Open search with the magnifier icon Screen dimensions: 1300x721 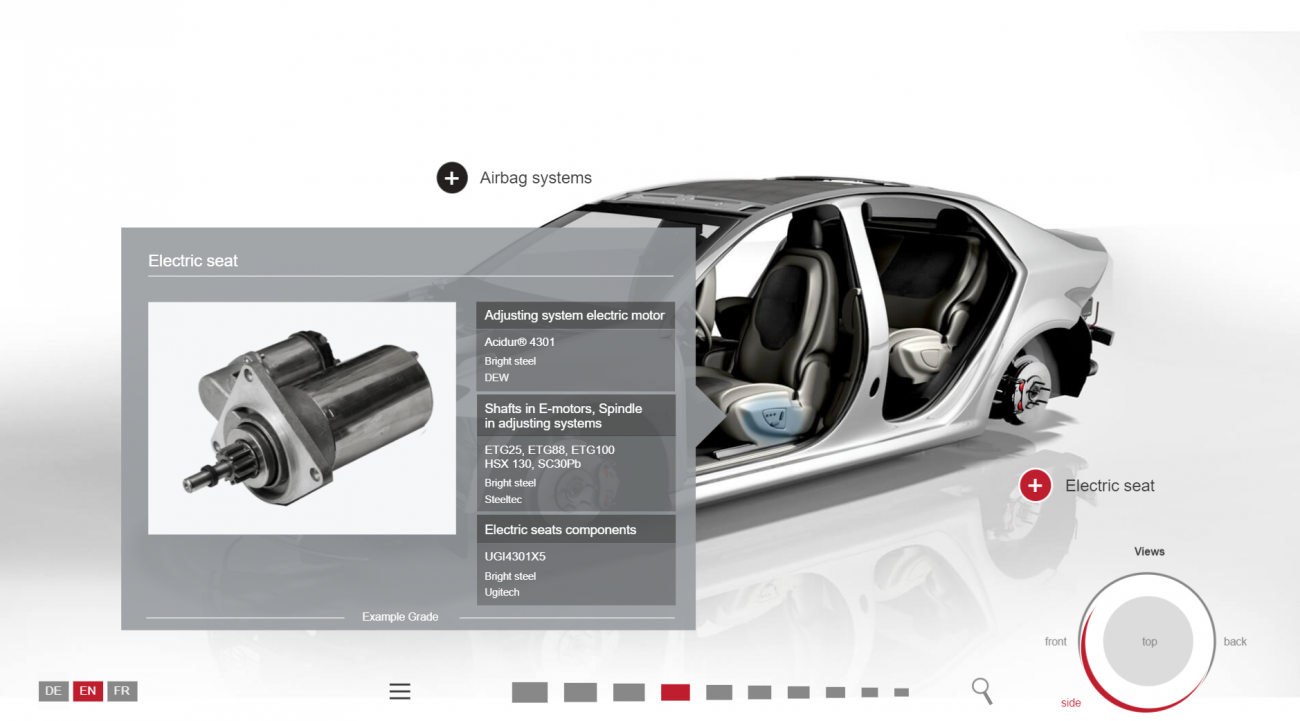pos(982,690)
